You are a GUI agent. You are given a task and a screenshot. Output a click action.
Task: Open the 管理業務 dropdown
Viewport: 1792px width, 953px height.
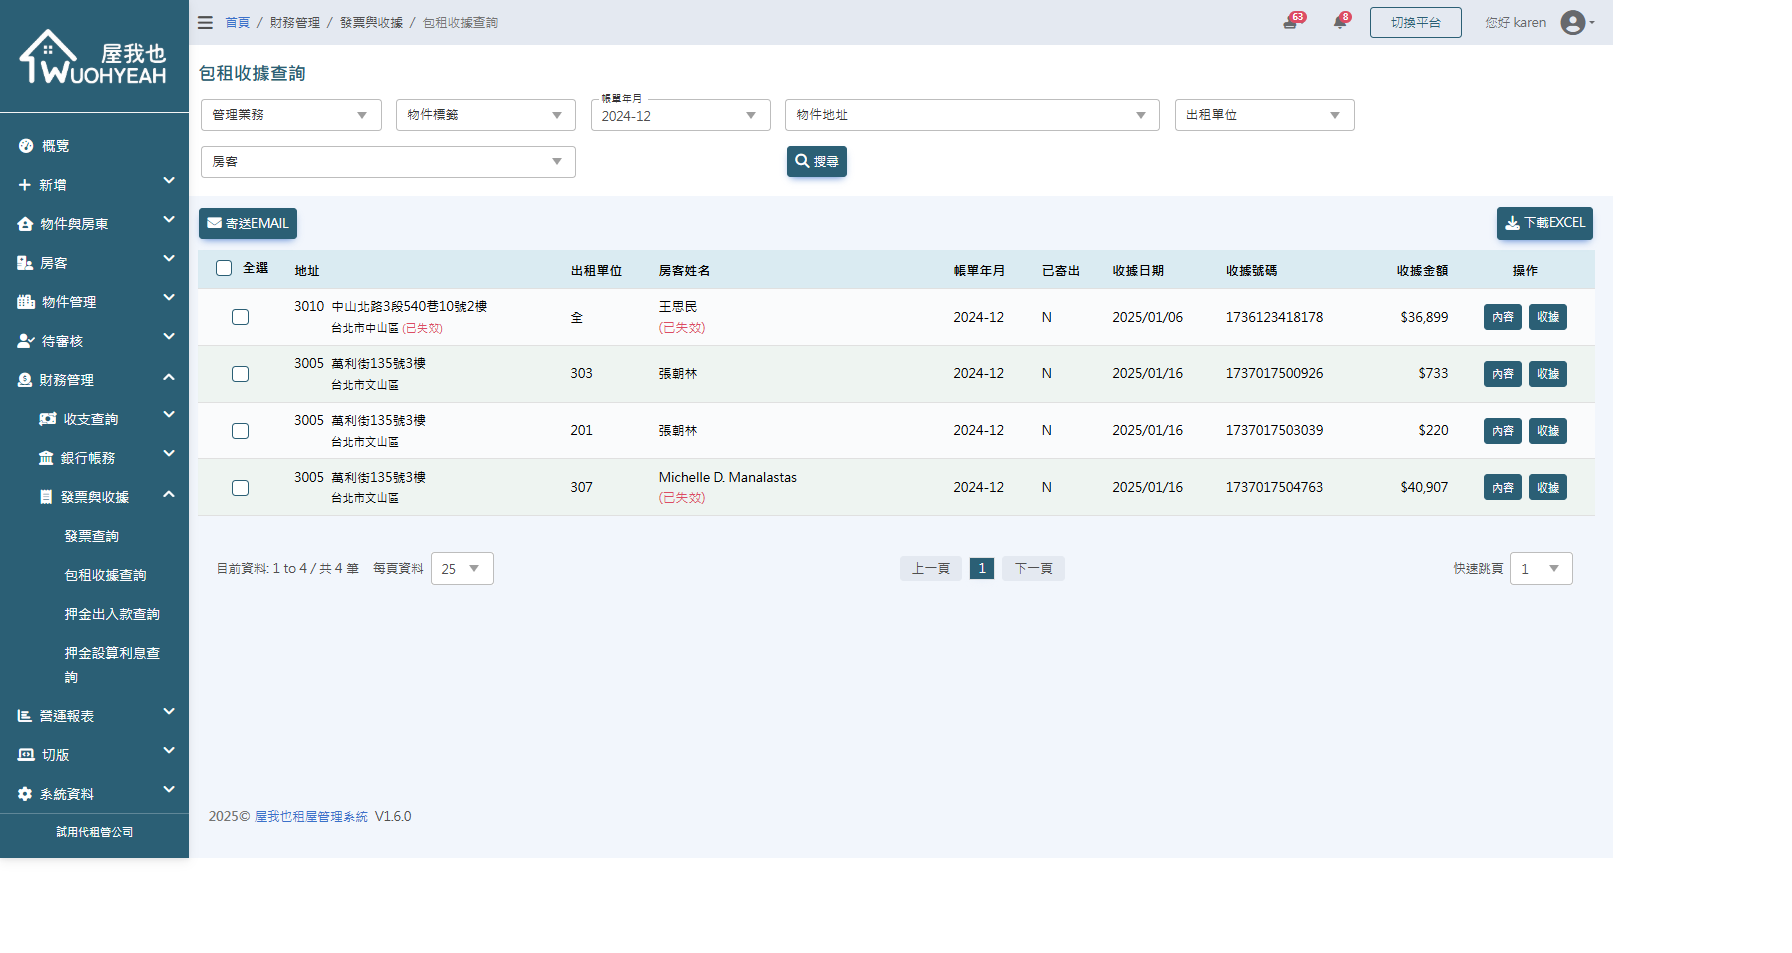point(291,115)
